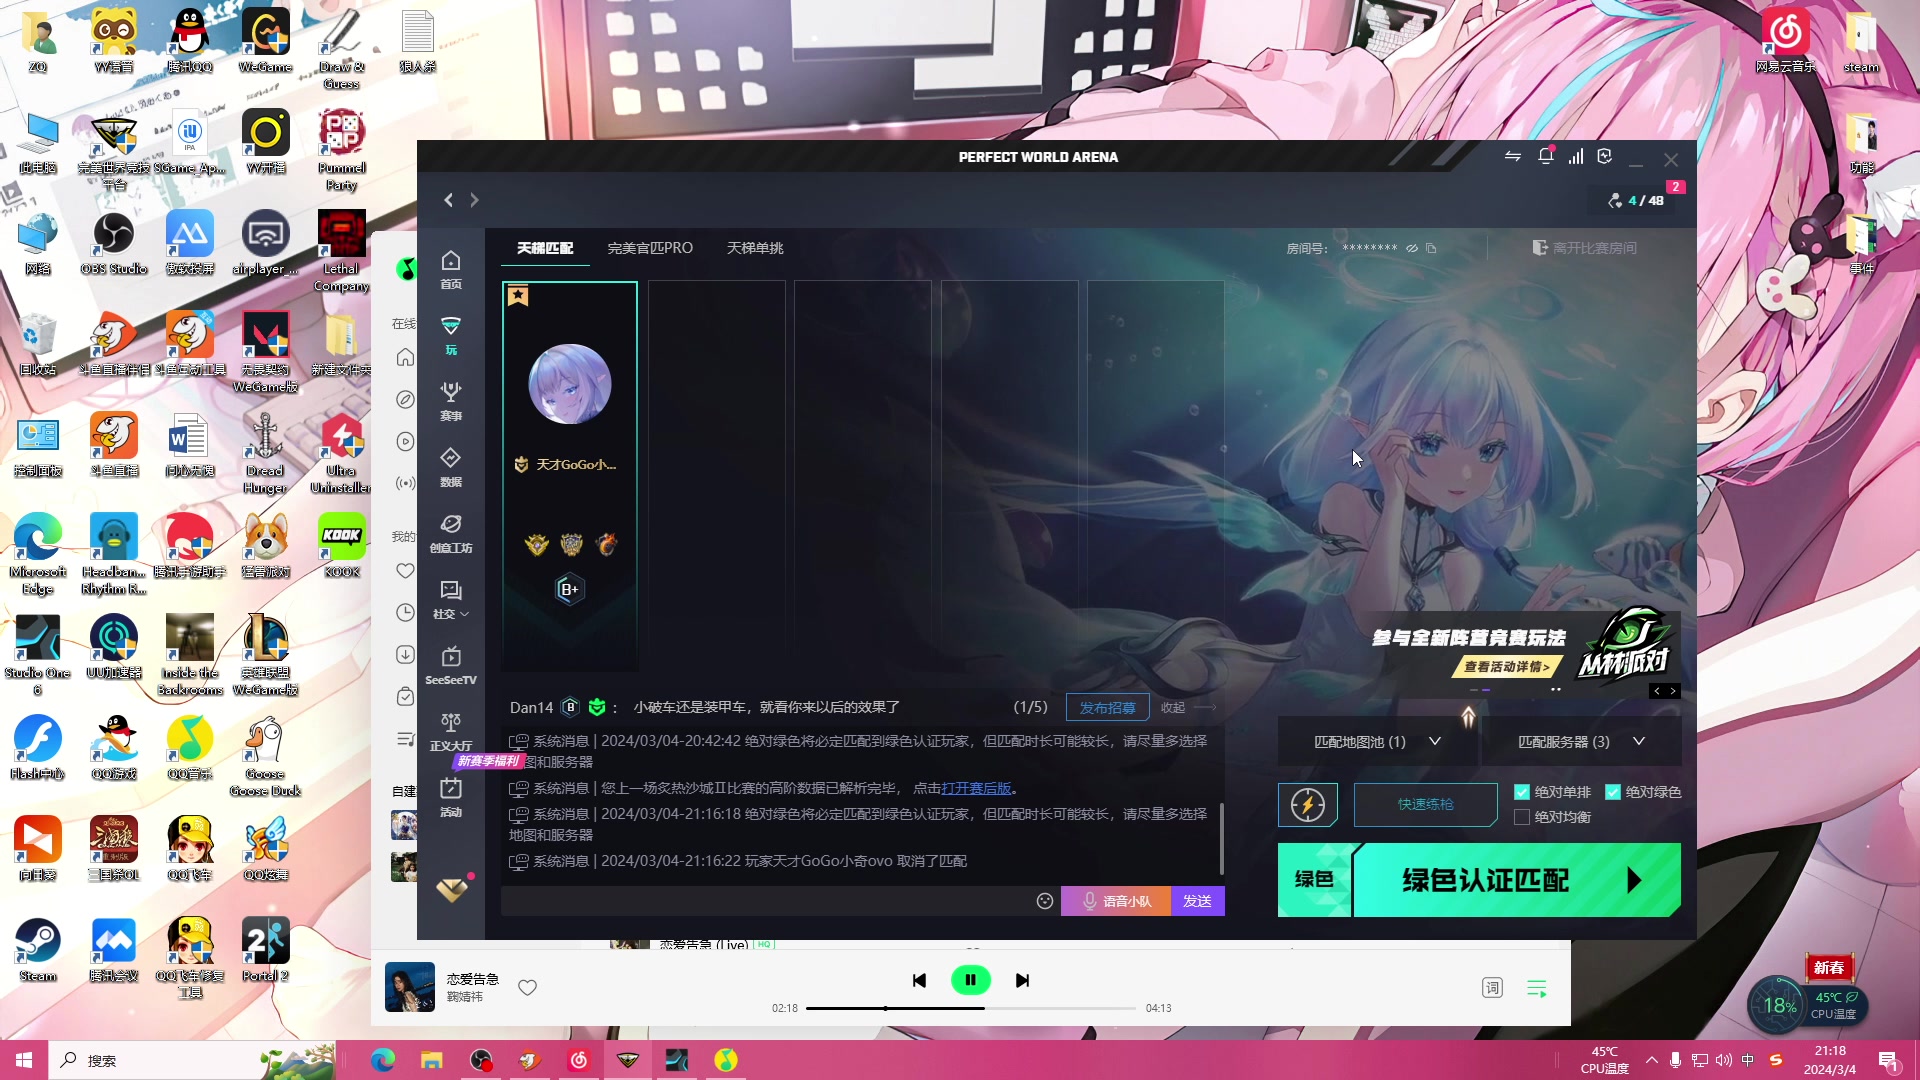Show hidden tray icons with the chevron
1920x1080 pixels.
pos(1652,1060)
